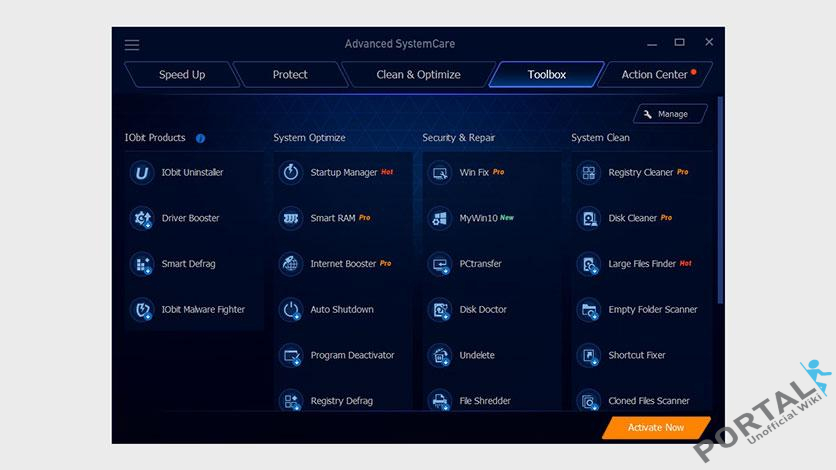
Task: Click the Program Deactivator icon
Action: [291, 355]
